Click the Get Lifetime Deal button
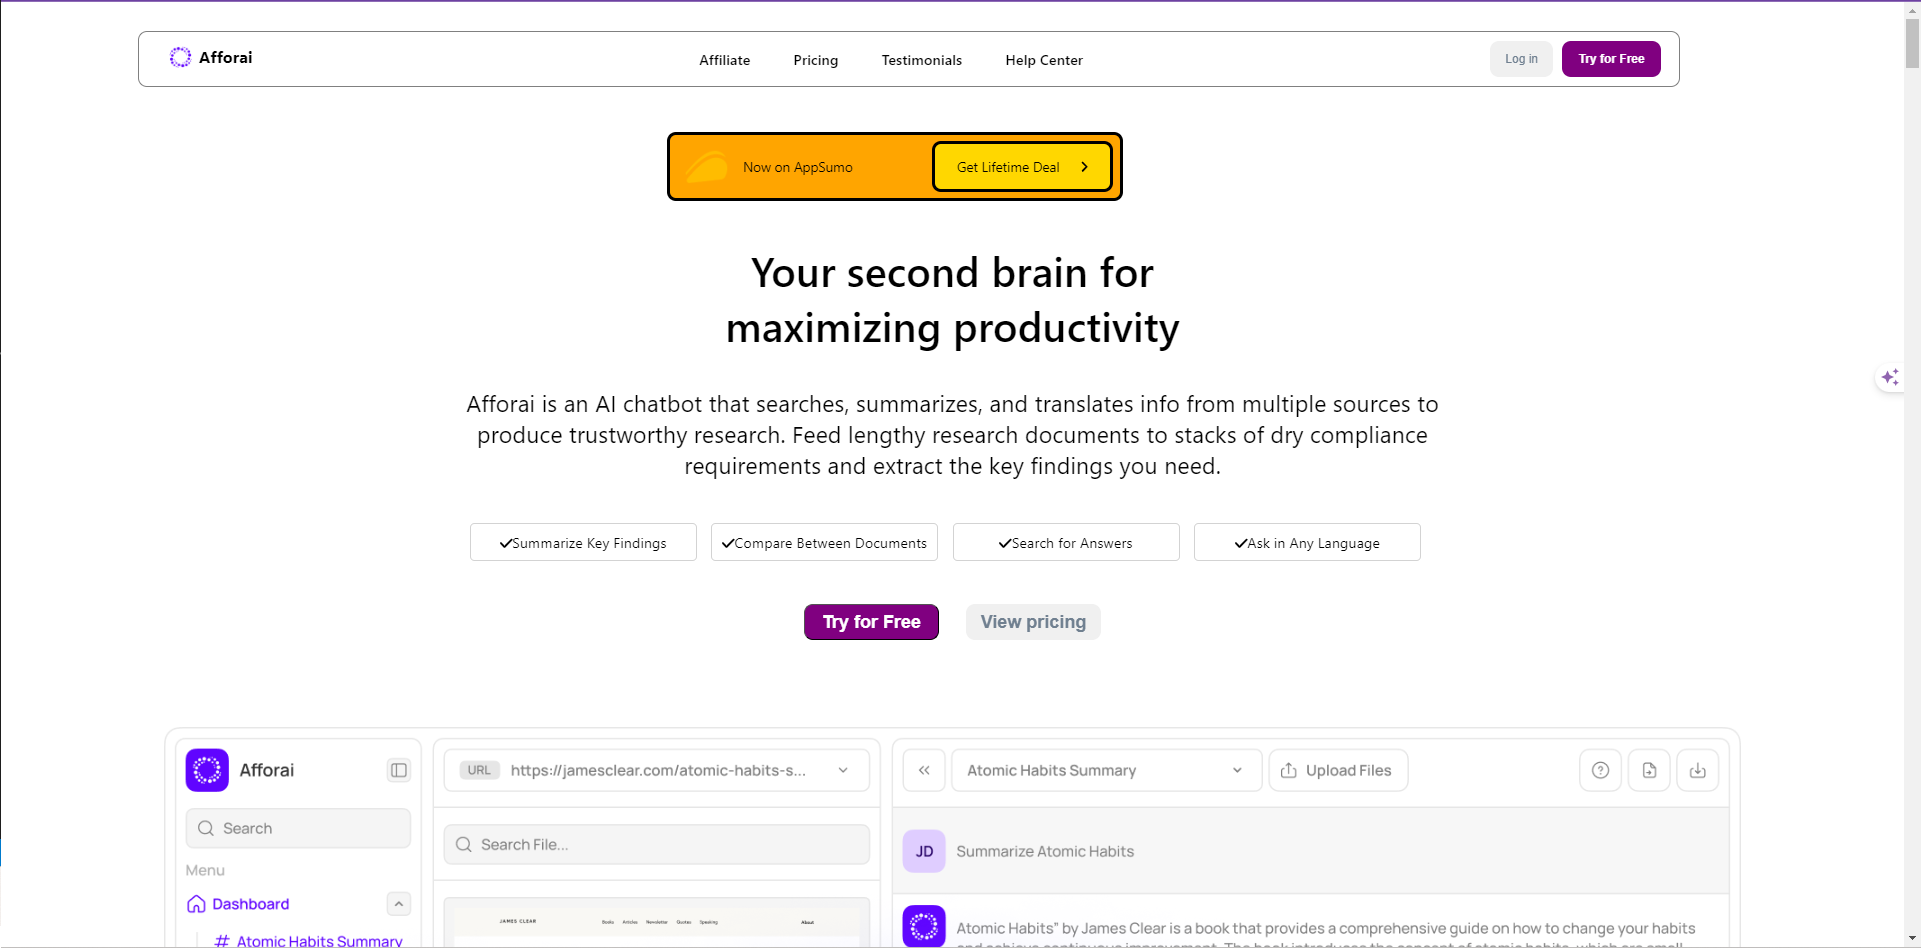Image resolution: width=1921 pixels, height=948 pixels. coord(1022,167)
